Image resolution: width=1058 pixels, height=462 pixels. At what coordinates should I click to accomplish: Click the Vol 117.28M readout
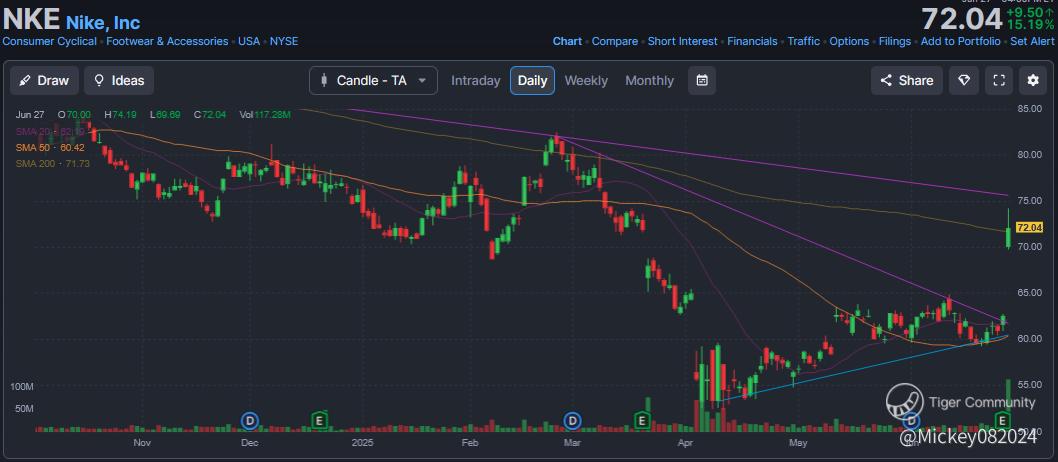pyautogui.click(x=265, y=115)
